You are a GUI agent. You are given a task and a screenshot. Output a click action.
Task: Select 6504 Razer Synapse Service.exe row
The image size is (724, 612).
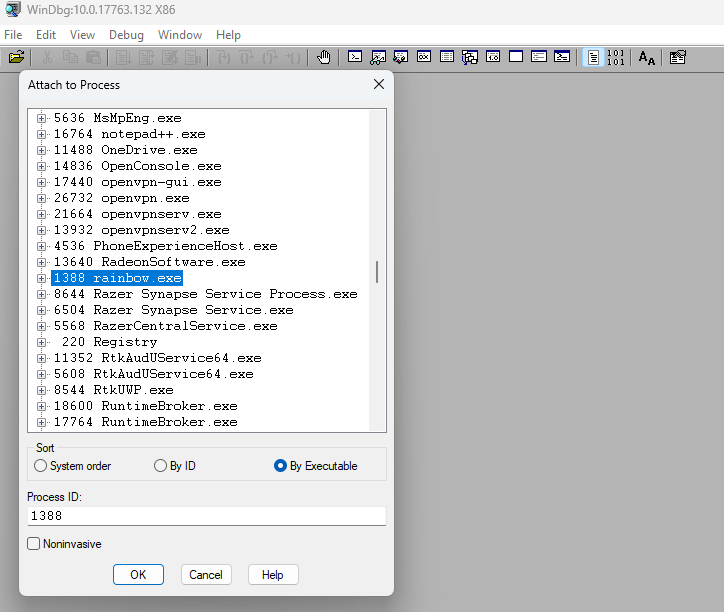click(174, 310)
